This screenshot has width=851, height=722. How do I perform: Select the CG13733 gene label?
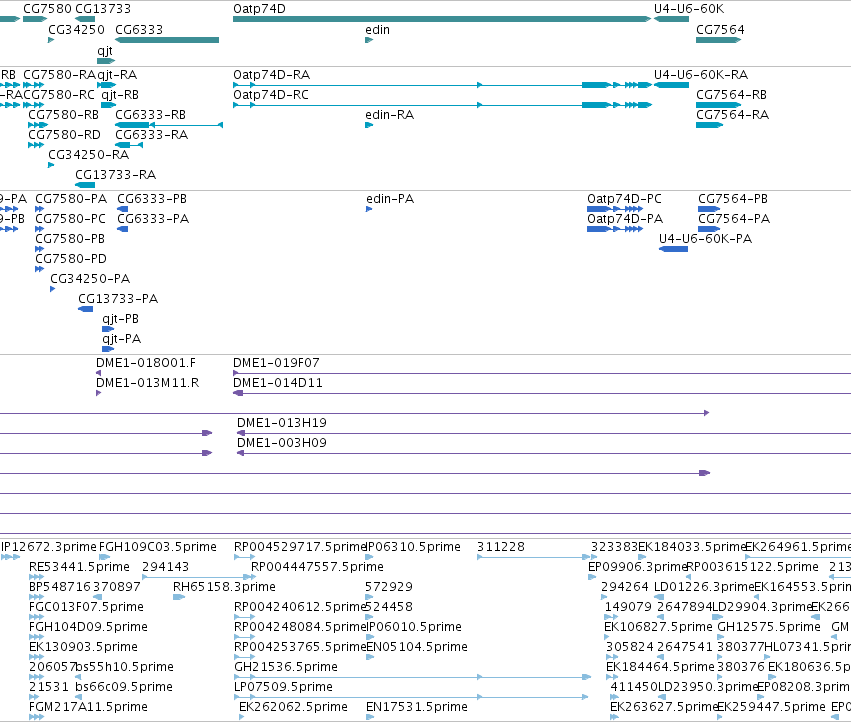pos(103,9)
